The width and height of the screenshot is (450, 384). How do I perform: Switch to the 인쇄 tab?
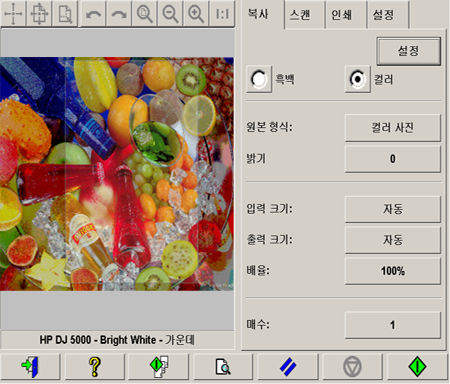coord(345,15)
